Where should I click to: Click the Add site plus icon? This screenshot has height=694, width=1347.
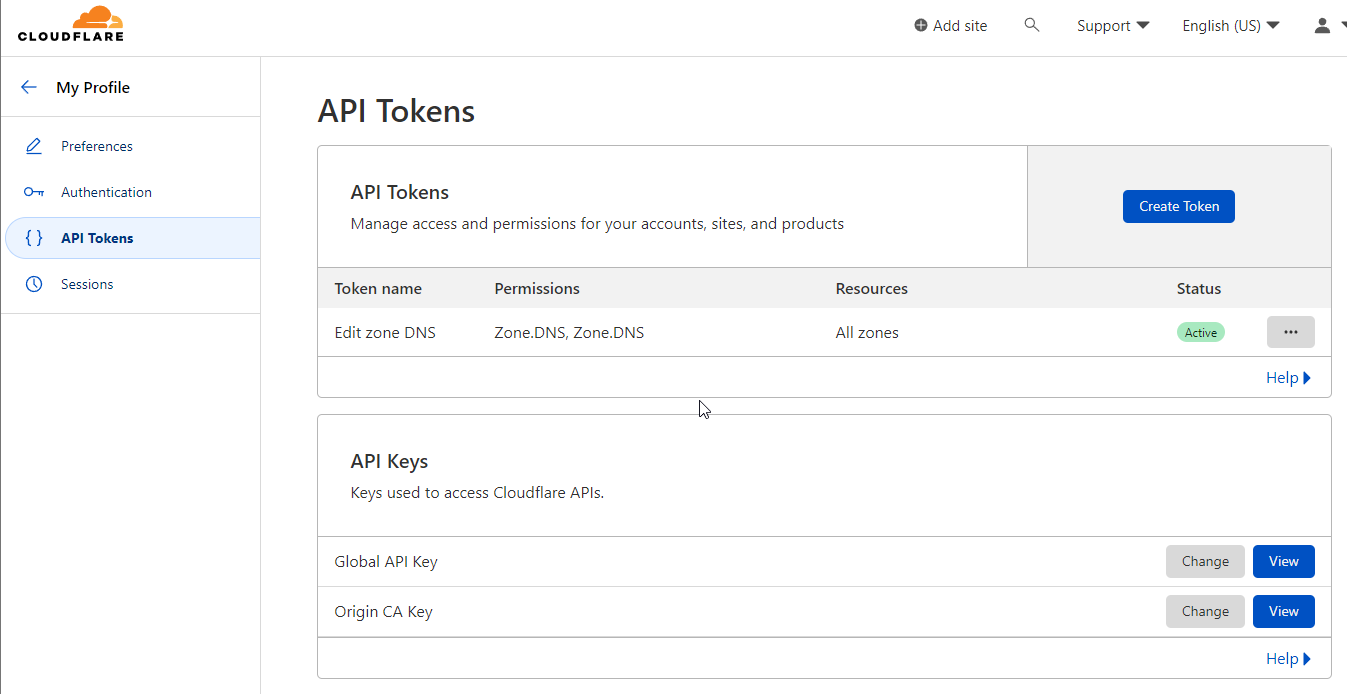(x=921, y=26)
